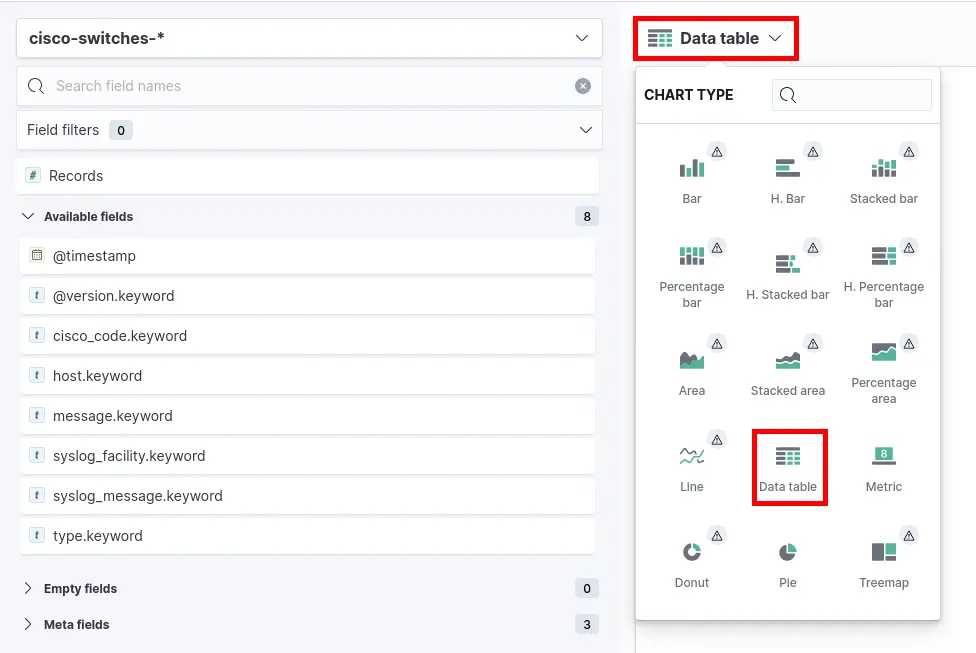Collapse the Available fields section

click(28, 216)
